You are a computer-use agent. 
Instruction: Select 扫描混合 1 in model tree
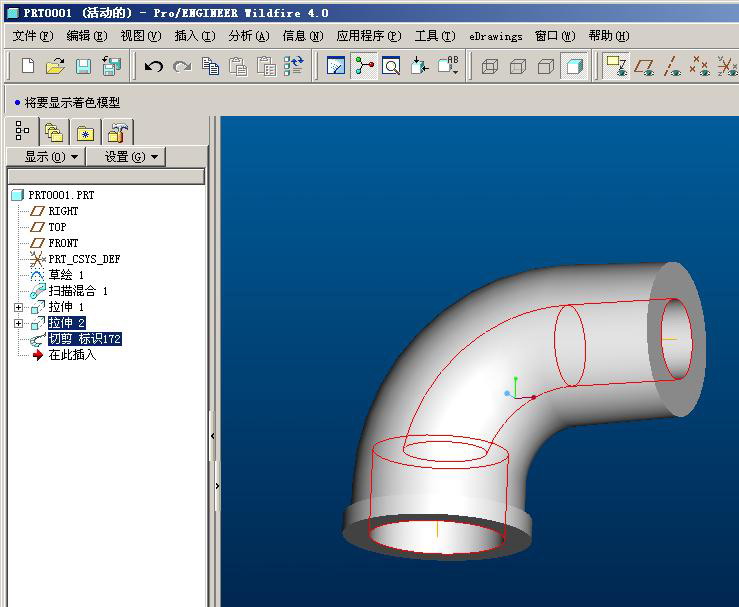pyautogui.click(x=78, y=291)
